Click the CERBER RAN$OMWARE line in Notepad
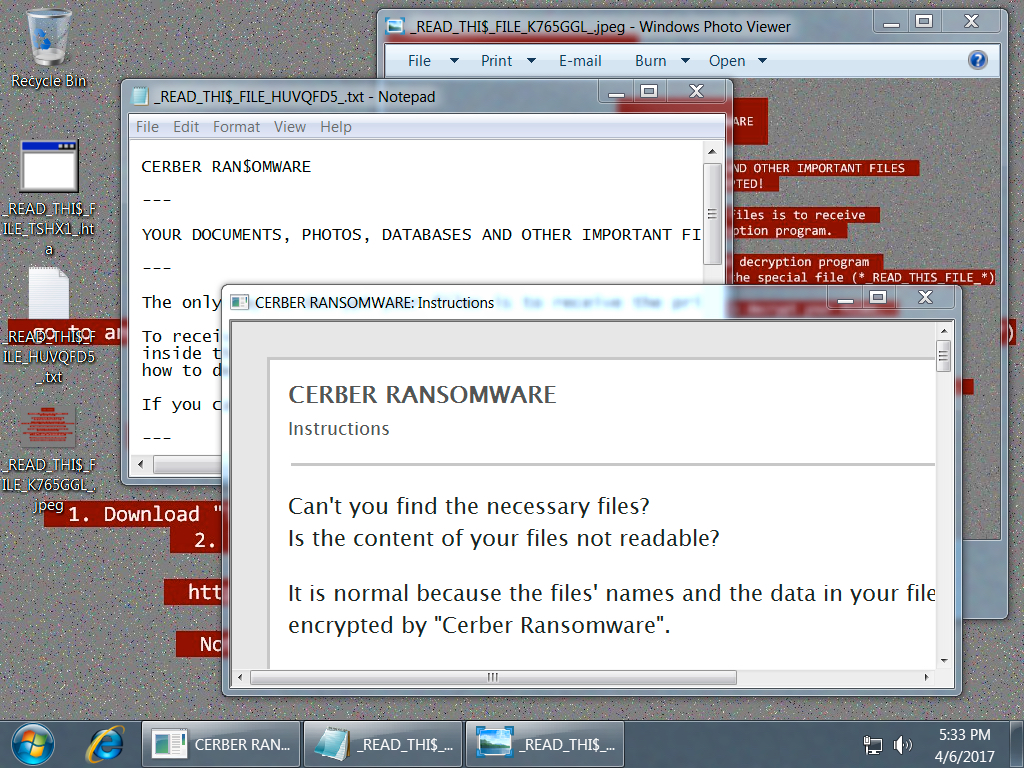The image size is (1024, 768). pyautogui.click(x=226, y=167)
